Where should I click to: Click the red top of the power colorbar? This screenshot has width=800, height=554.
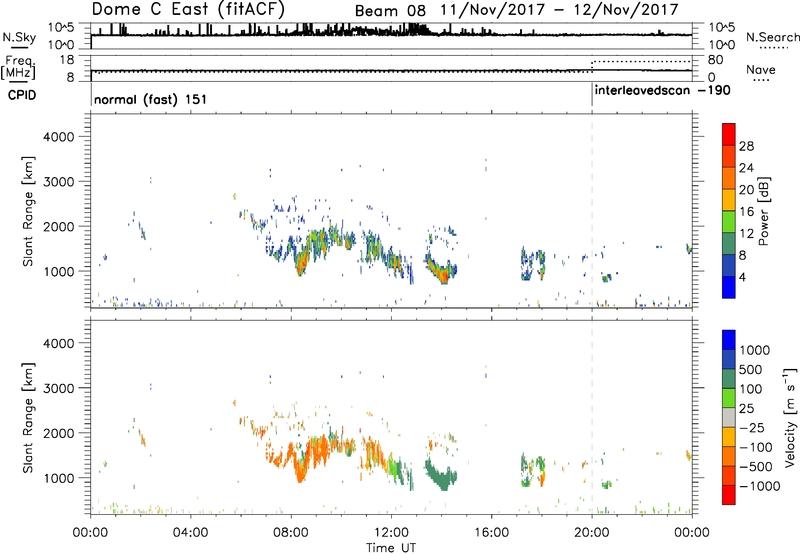pos(729,134)
